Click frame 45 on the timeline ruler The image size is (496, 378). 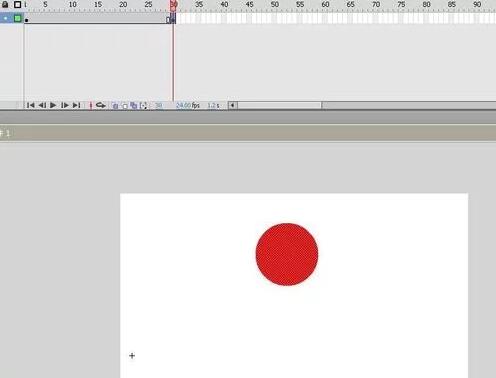(x=249, y=5)
